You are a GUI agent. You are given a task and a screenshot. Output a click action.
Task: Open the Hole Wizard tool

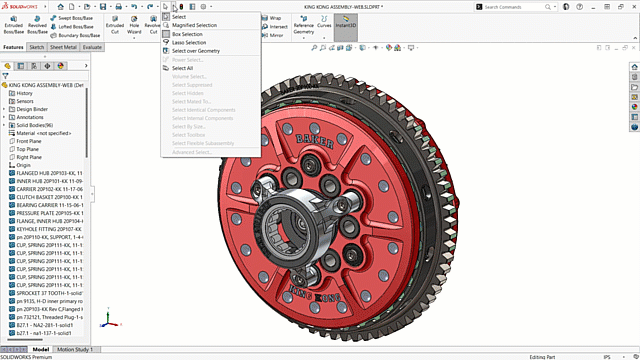tap(134, 25)
